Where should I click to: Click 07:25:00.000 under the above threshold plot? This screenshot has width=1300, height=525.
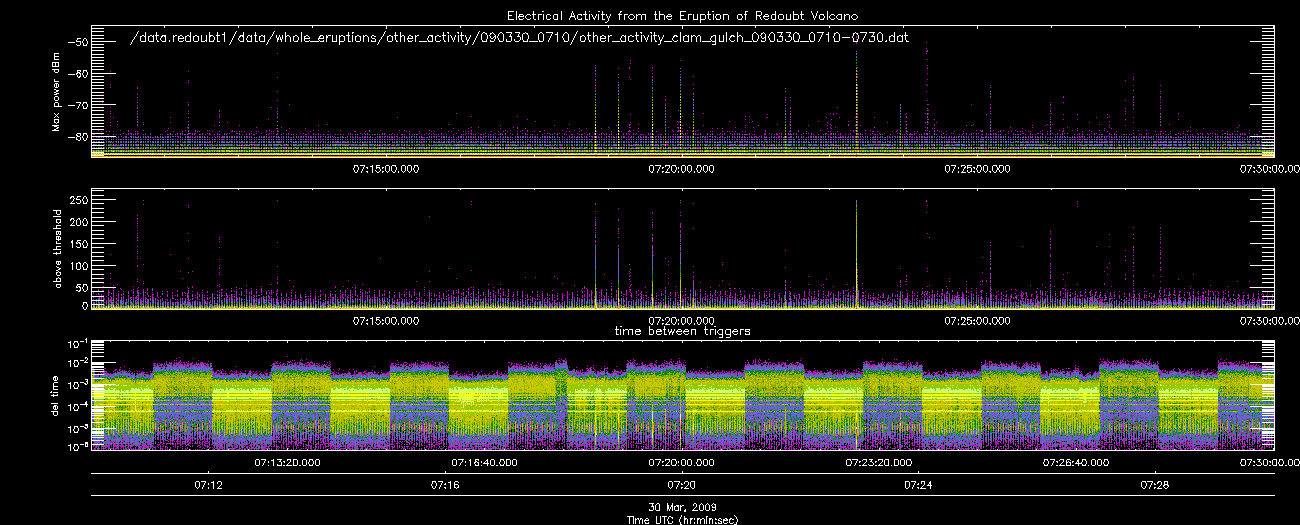point(977,320)
